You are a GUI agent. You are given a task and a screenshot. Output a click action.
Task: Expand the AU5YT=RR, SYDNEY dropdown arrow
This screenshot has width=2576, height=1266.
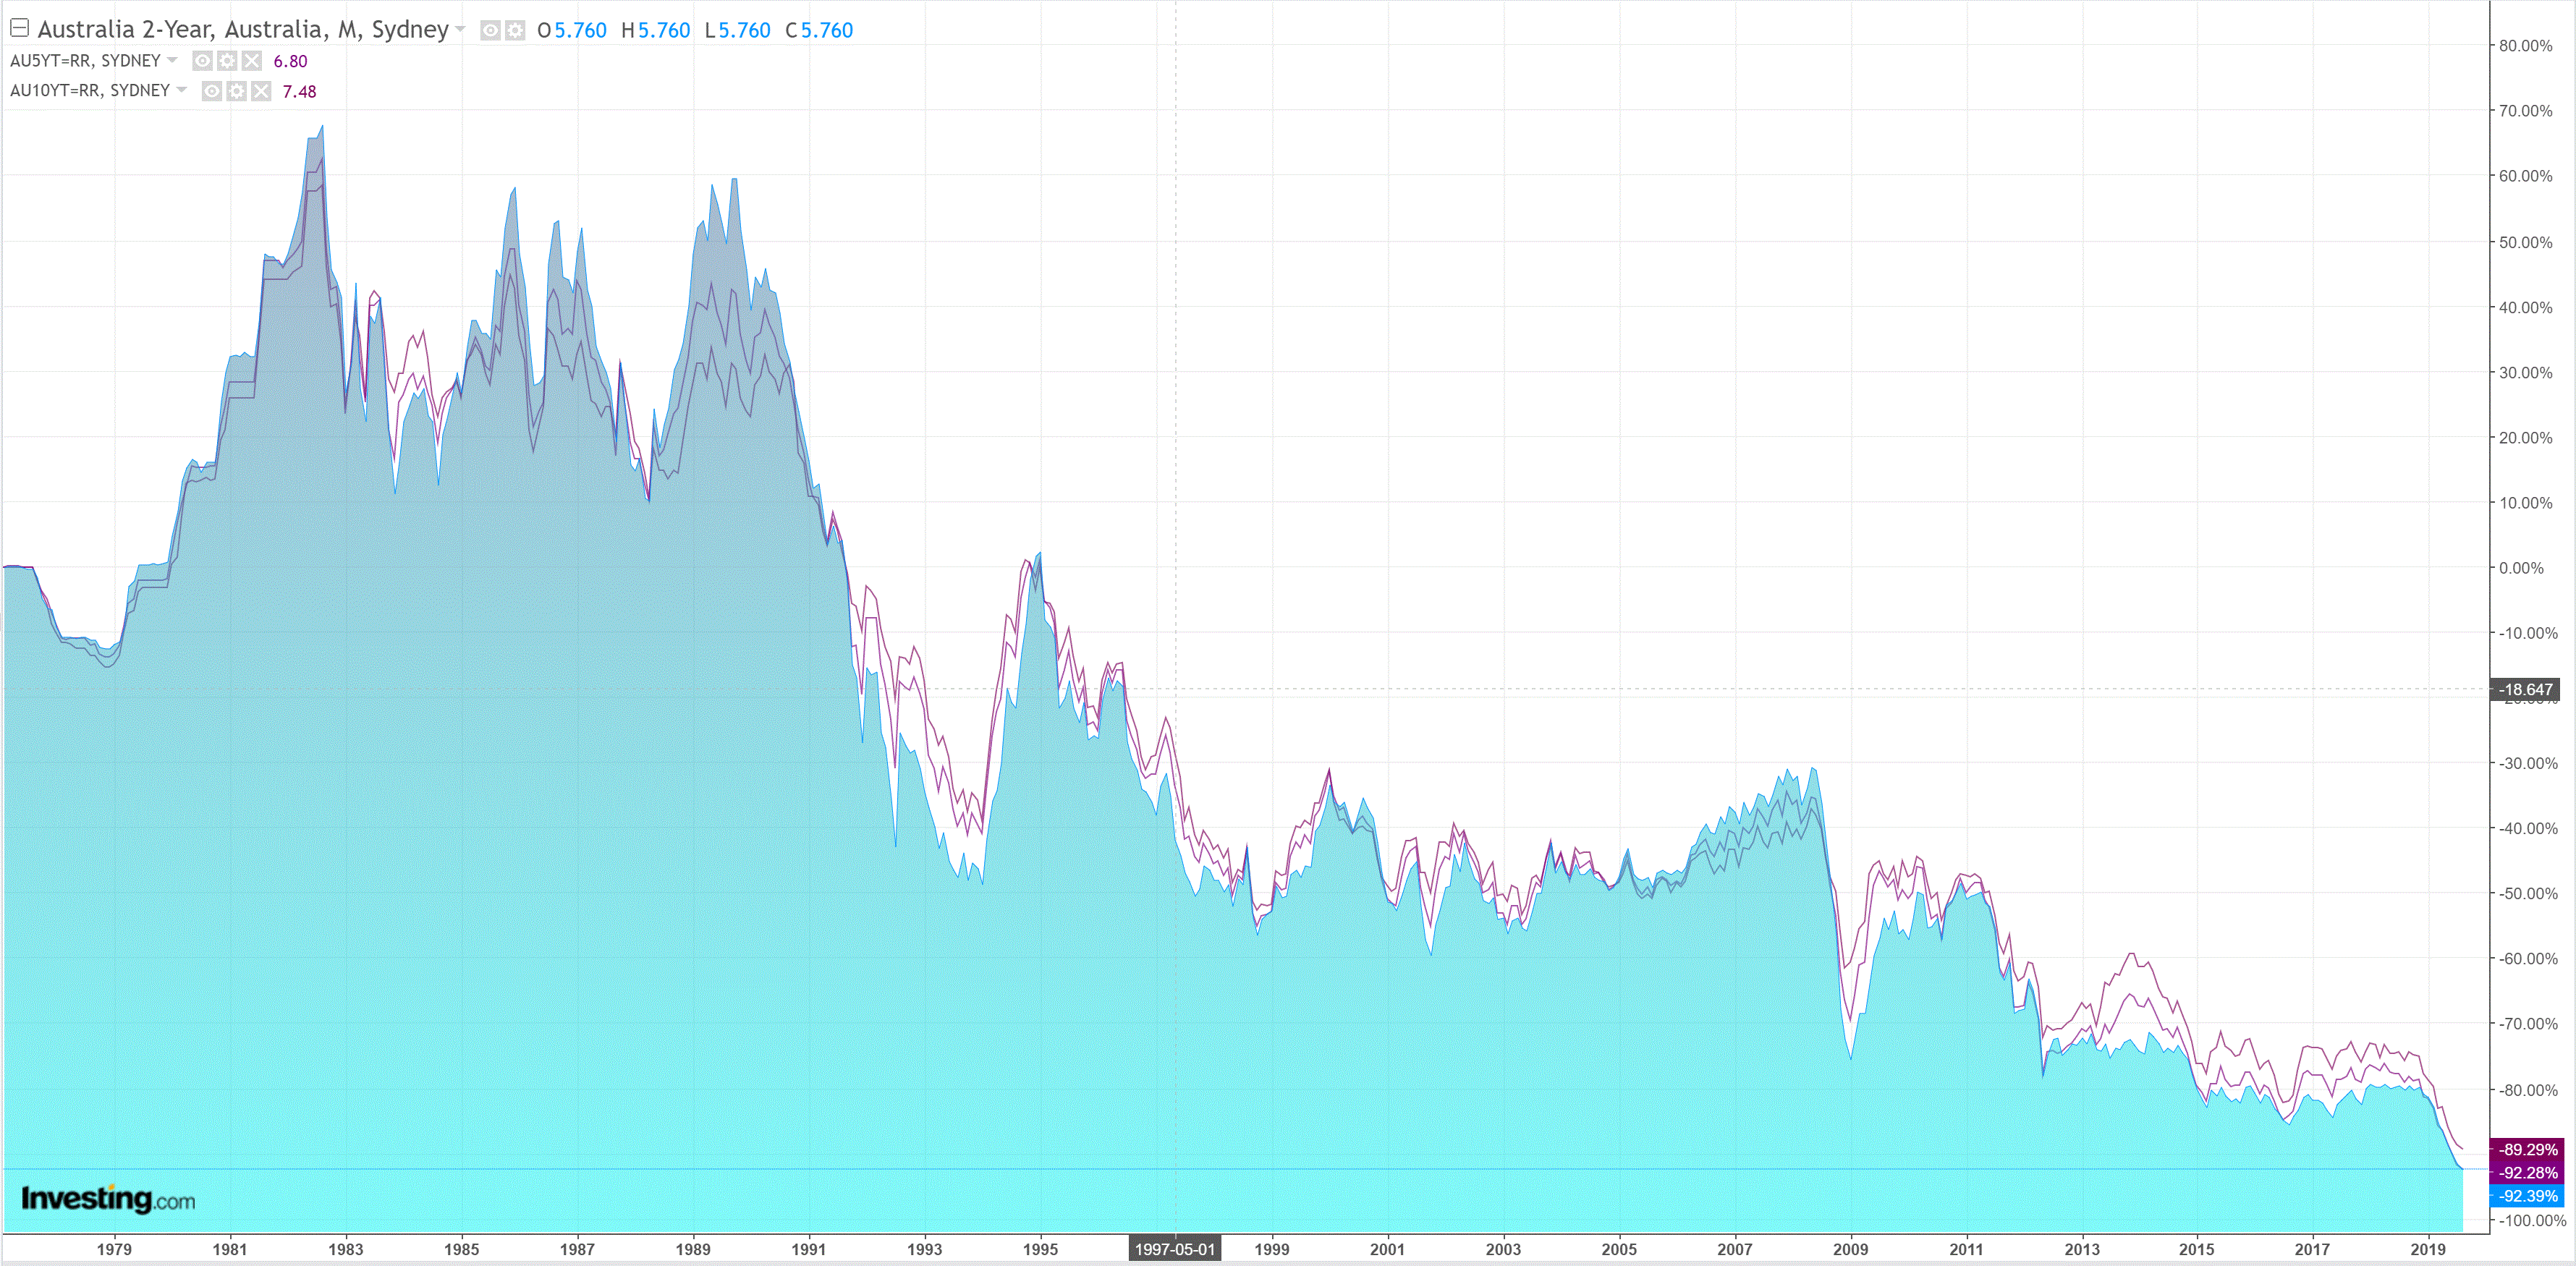click(173, 60)
